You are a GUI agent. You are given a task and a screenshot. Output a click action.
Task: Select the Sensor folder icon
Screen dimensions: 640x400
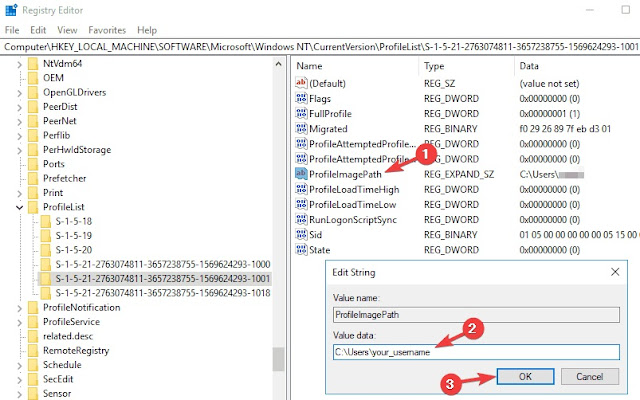33,393
